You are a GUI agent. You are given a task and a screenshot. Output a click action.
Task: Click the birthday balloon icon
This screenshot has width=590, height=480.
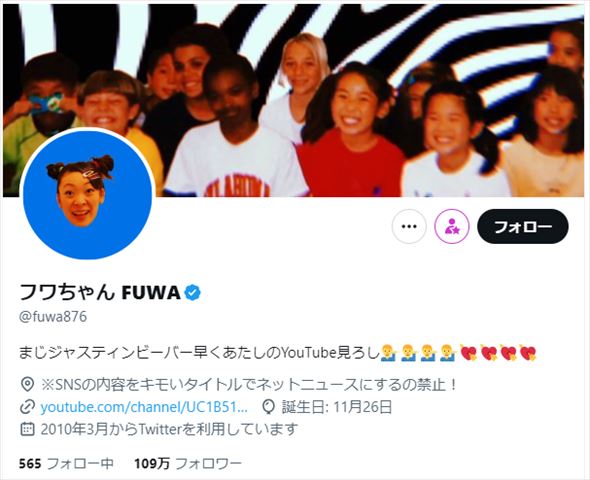point(268,407)
